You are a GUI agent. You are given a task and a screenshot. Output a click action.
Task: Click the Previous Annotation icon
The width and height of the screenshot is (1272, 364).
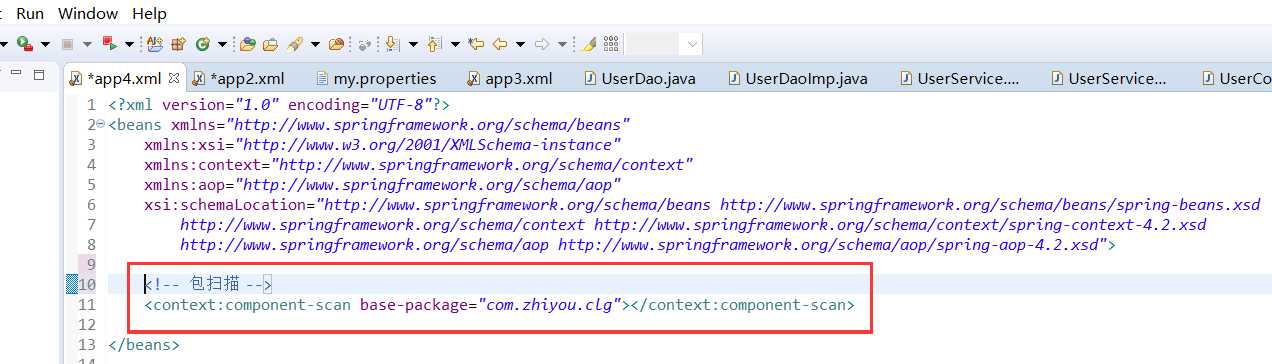434,44
